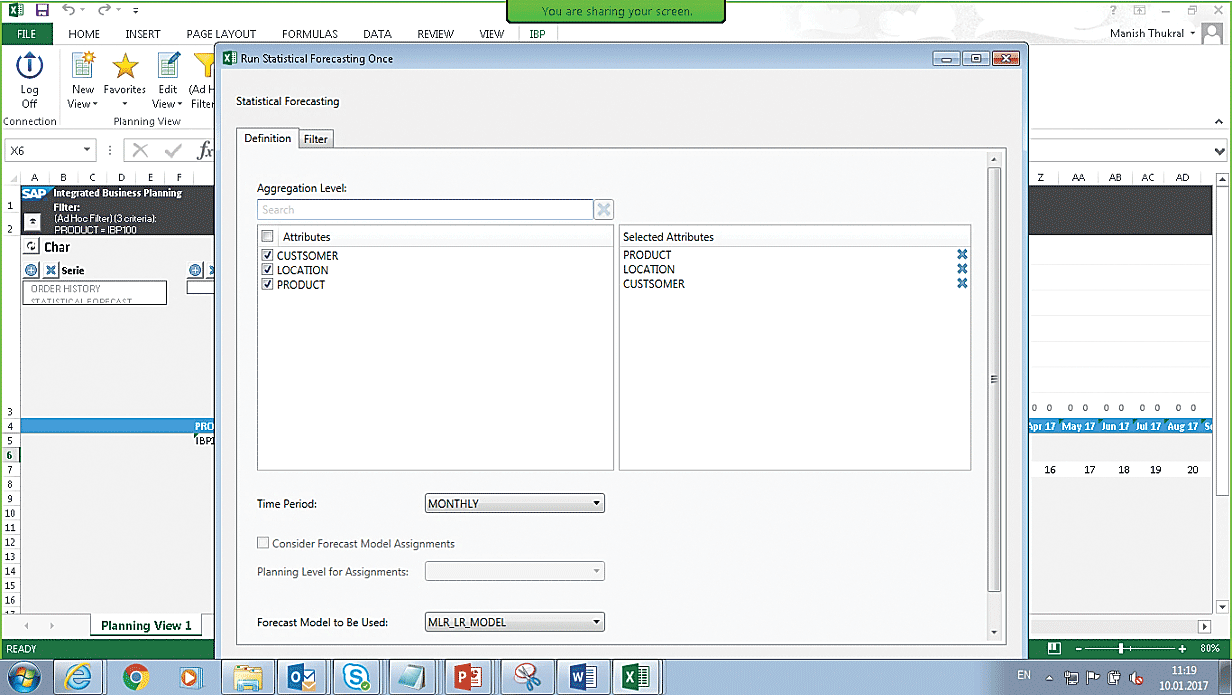This screenshot has width=1232, height=695.
Task: Open the PAGE LAYOUT ribbon tab
Action: pos(221,33)
